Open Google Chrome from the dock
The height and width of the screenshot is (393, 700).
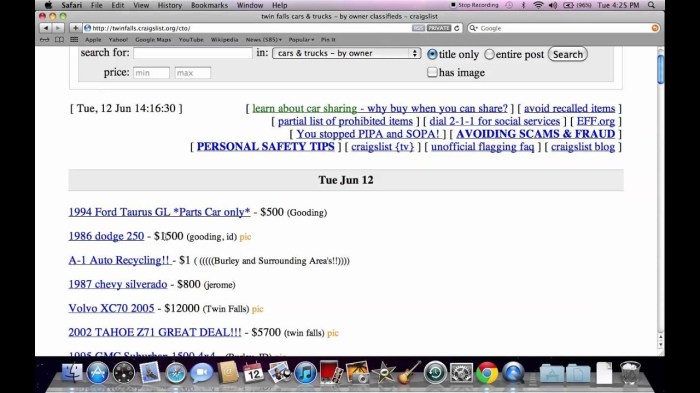[487, 373]
